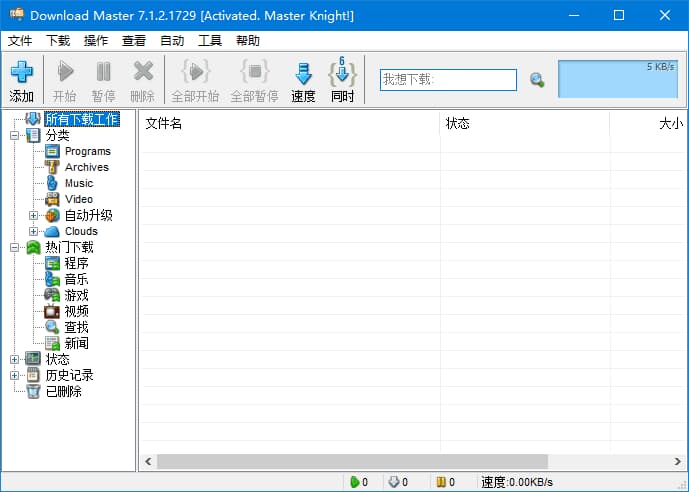Image resolution: width=689 pixels, height=492 pixels.
Task: Click the blue speed graph panel
Action: pyautogui.click(x=617, y=79)
